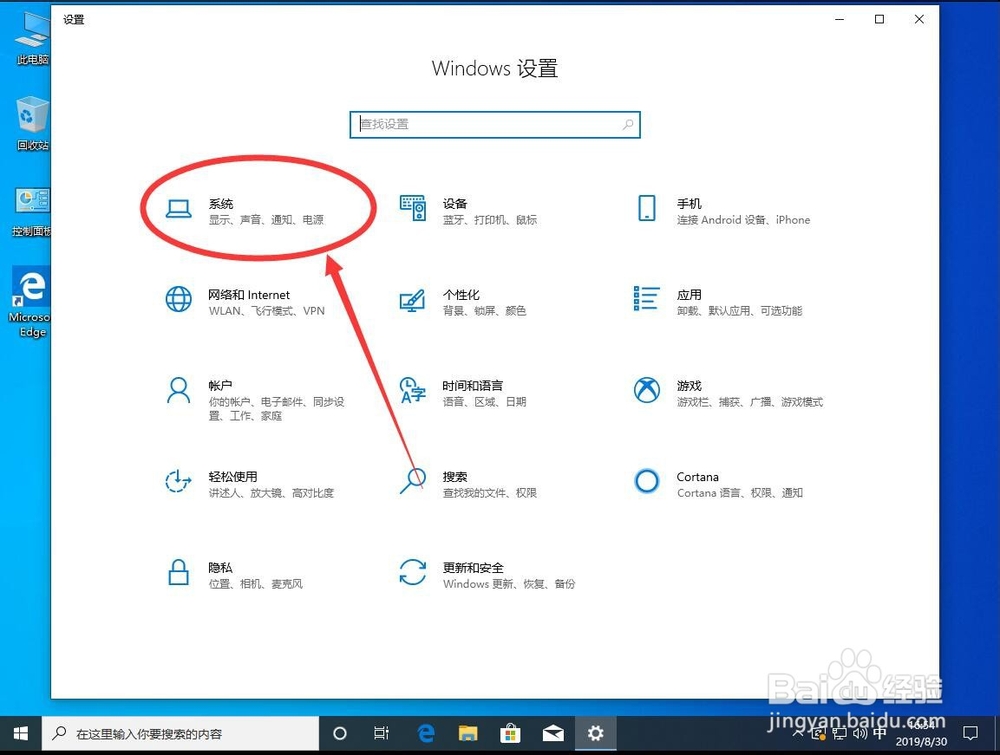Click the volume speaker icon in system tray
The width and height of the screenshot is (1000, 755).
click(x=859, y=734)
